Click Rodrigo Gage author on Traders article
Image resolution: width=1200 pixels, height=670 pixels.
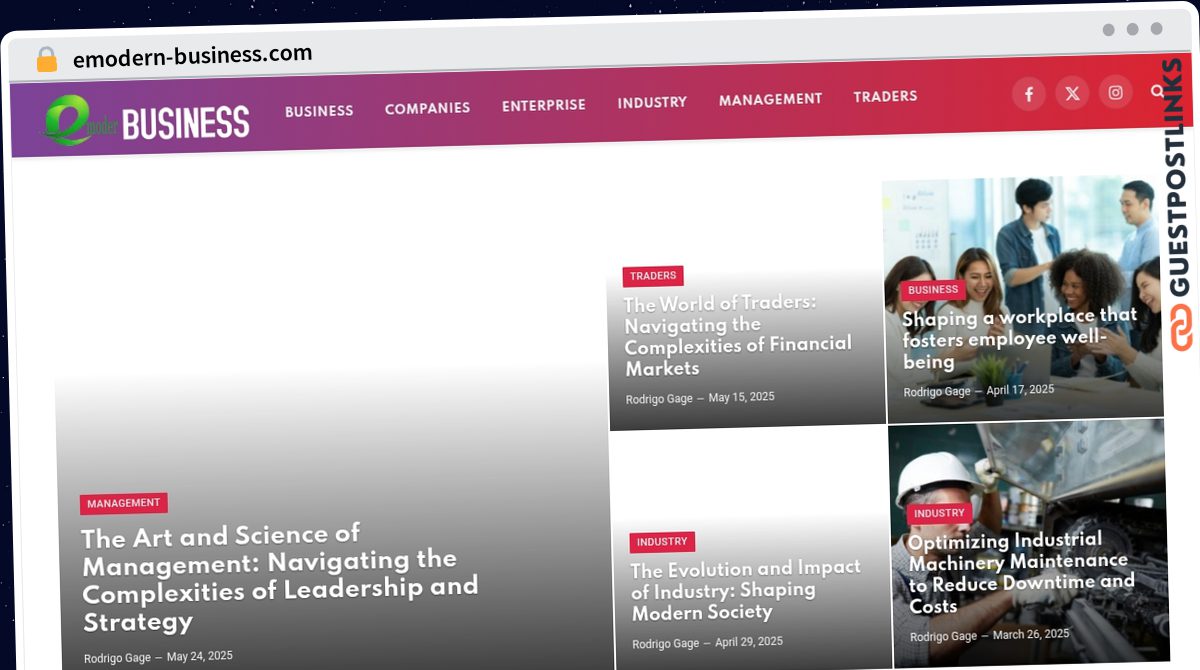(659, 399)
